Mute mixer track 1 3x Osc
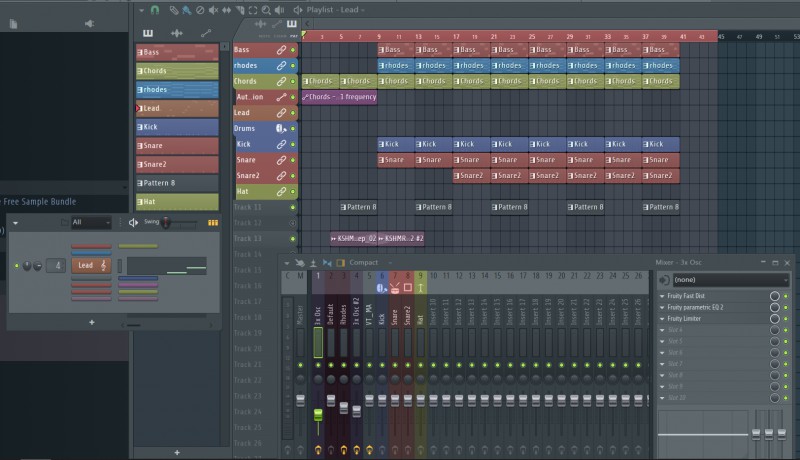Image resolution: width=800 pixels, height=460 pixels. [318, 365]
